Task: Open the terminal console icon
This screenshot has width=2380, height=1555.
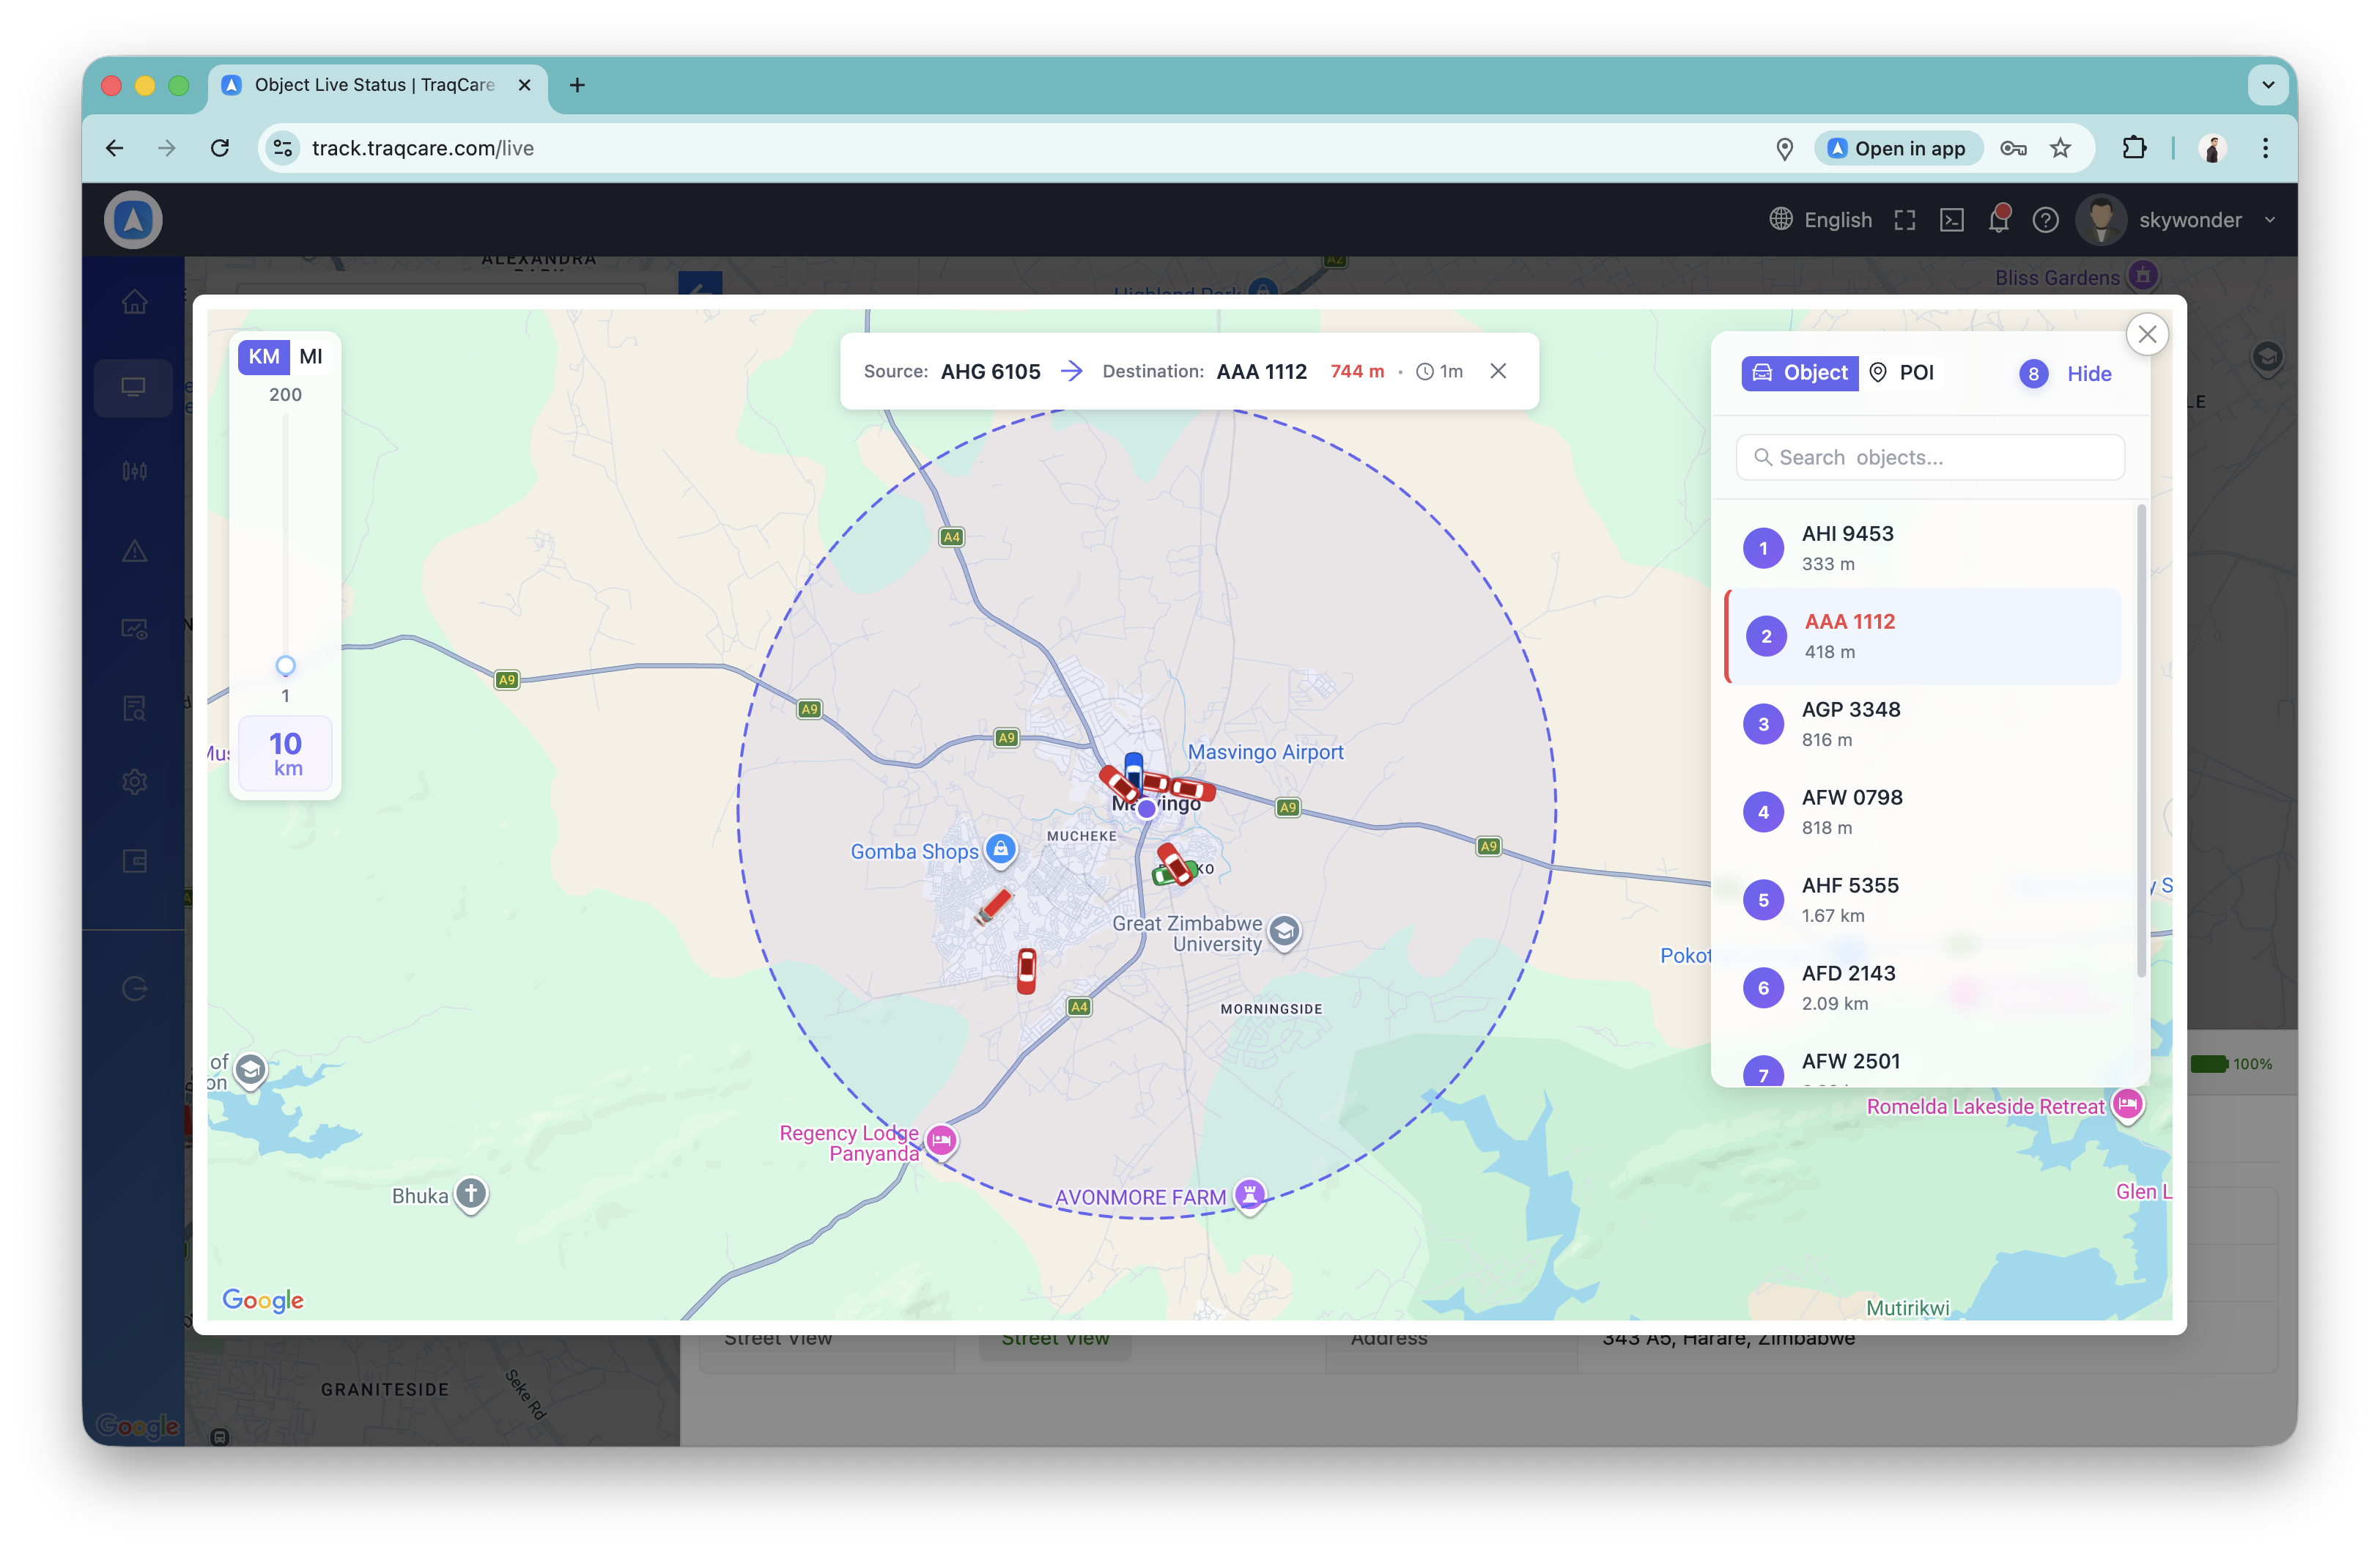Action: 1951,220
